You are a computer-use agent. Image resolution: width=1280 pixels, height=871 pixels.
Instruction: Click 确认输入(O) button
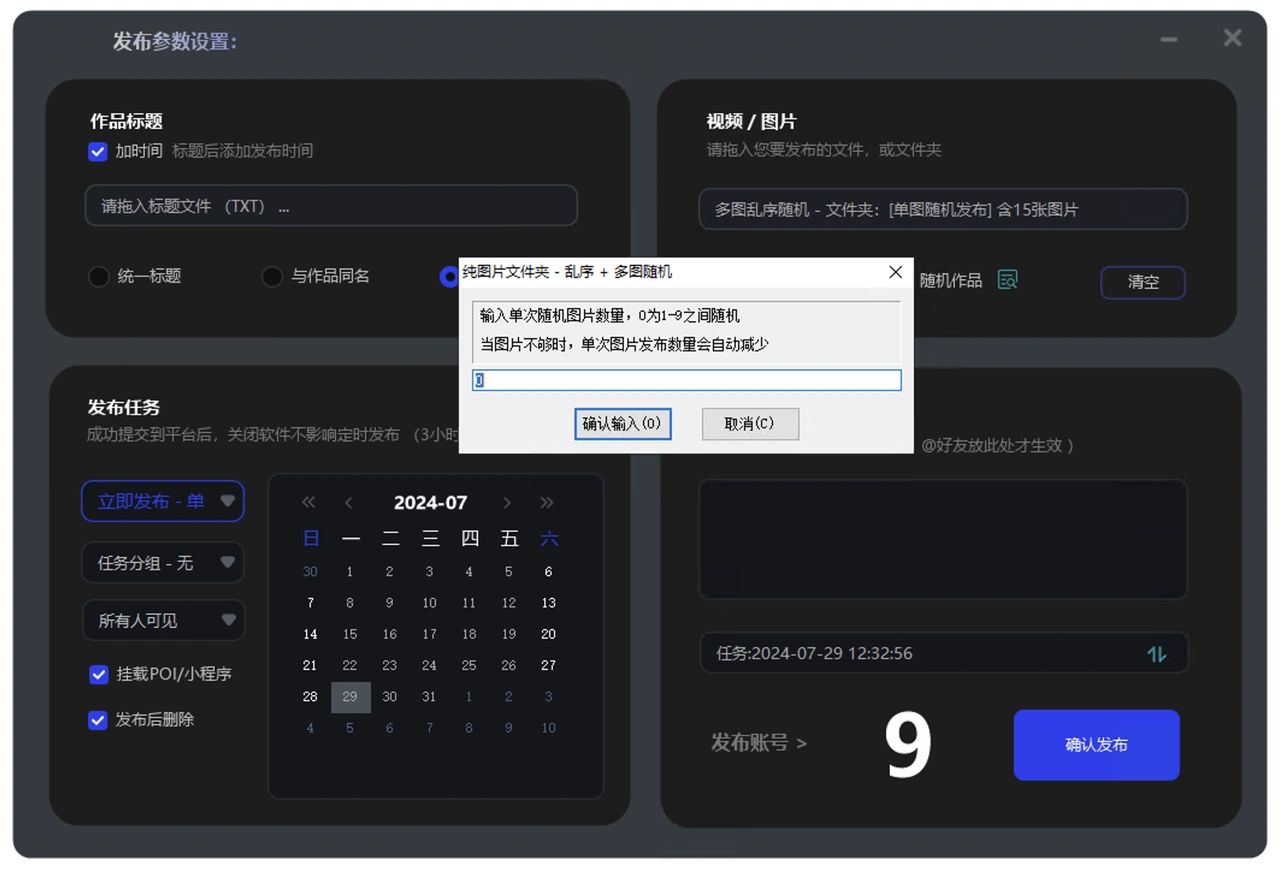pyautogui.click(x=622, y=424)
